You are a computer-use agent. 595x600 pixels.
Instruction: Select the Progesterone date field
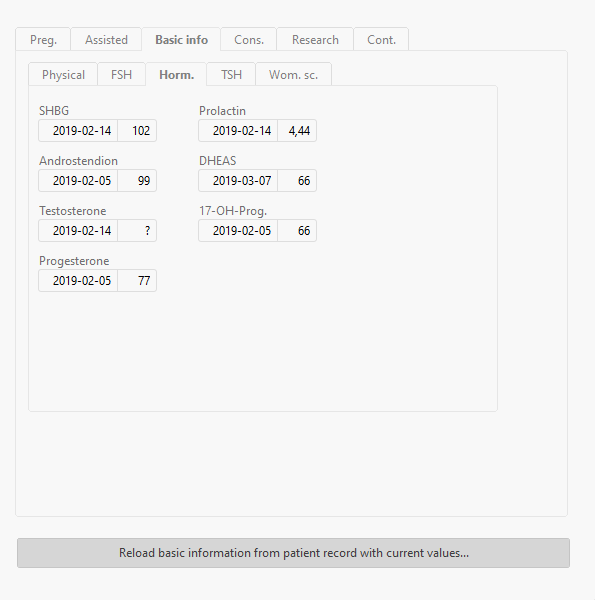click(x=78, y=280)
